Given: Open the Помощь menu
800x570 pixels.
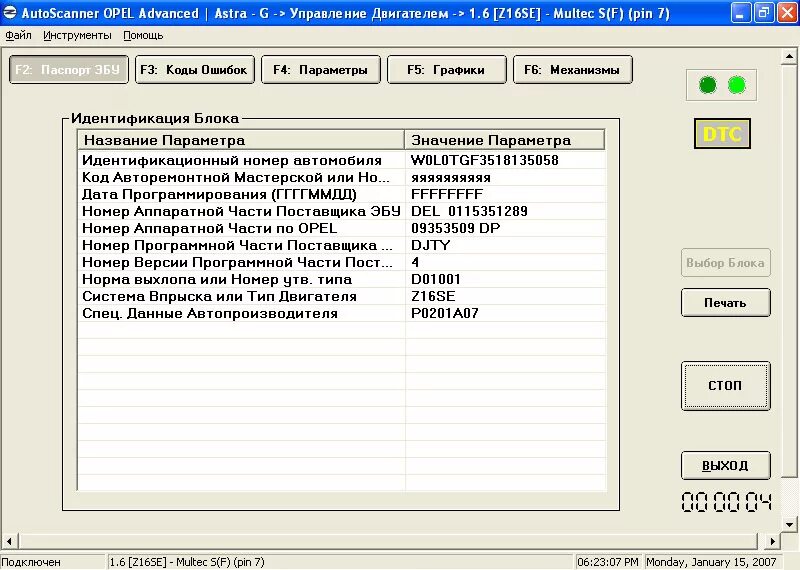Looking at the screenshot, I should (x=143, y=35).
